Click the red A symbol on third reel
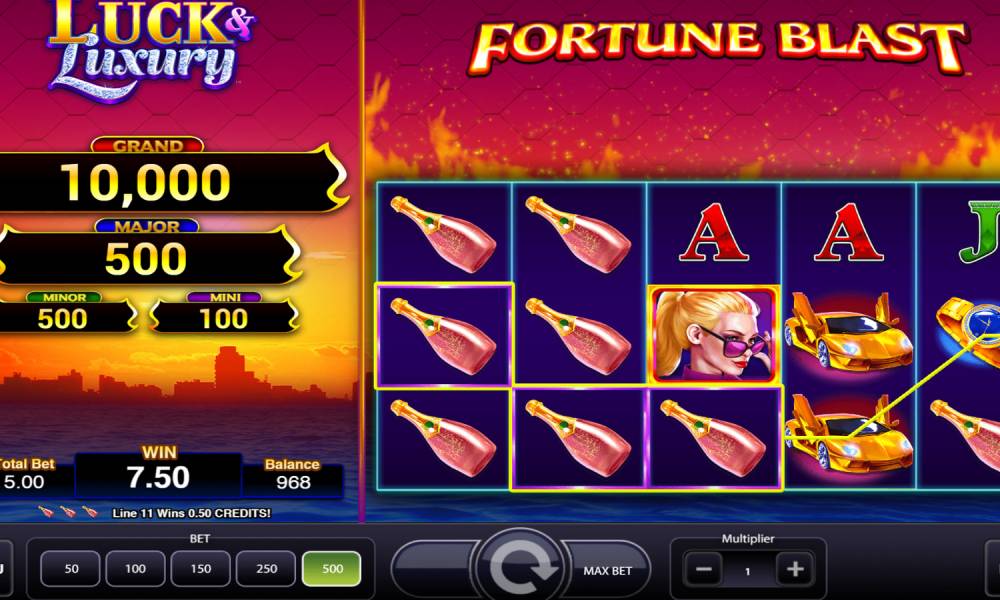The width and height of the screenshot is (1000, 600). (713, 232)
